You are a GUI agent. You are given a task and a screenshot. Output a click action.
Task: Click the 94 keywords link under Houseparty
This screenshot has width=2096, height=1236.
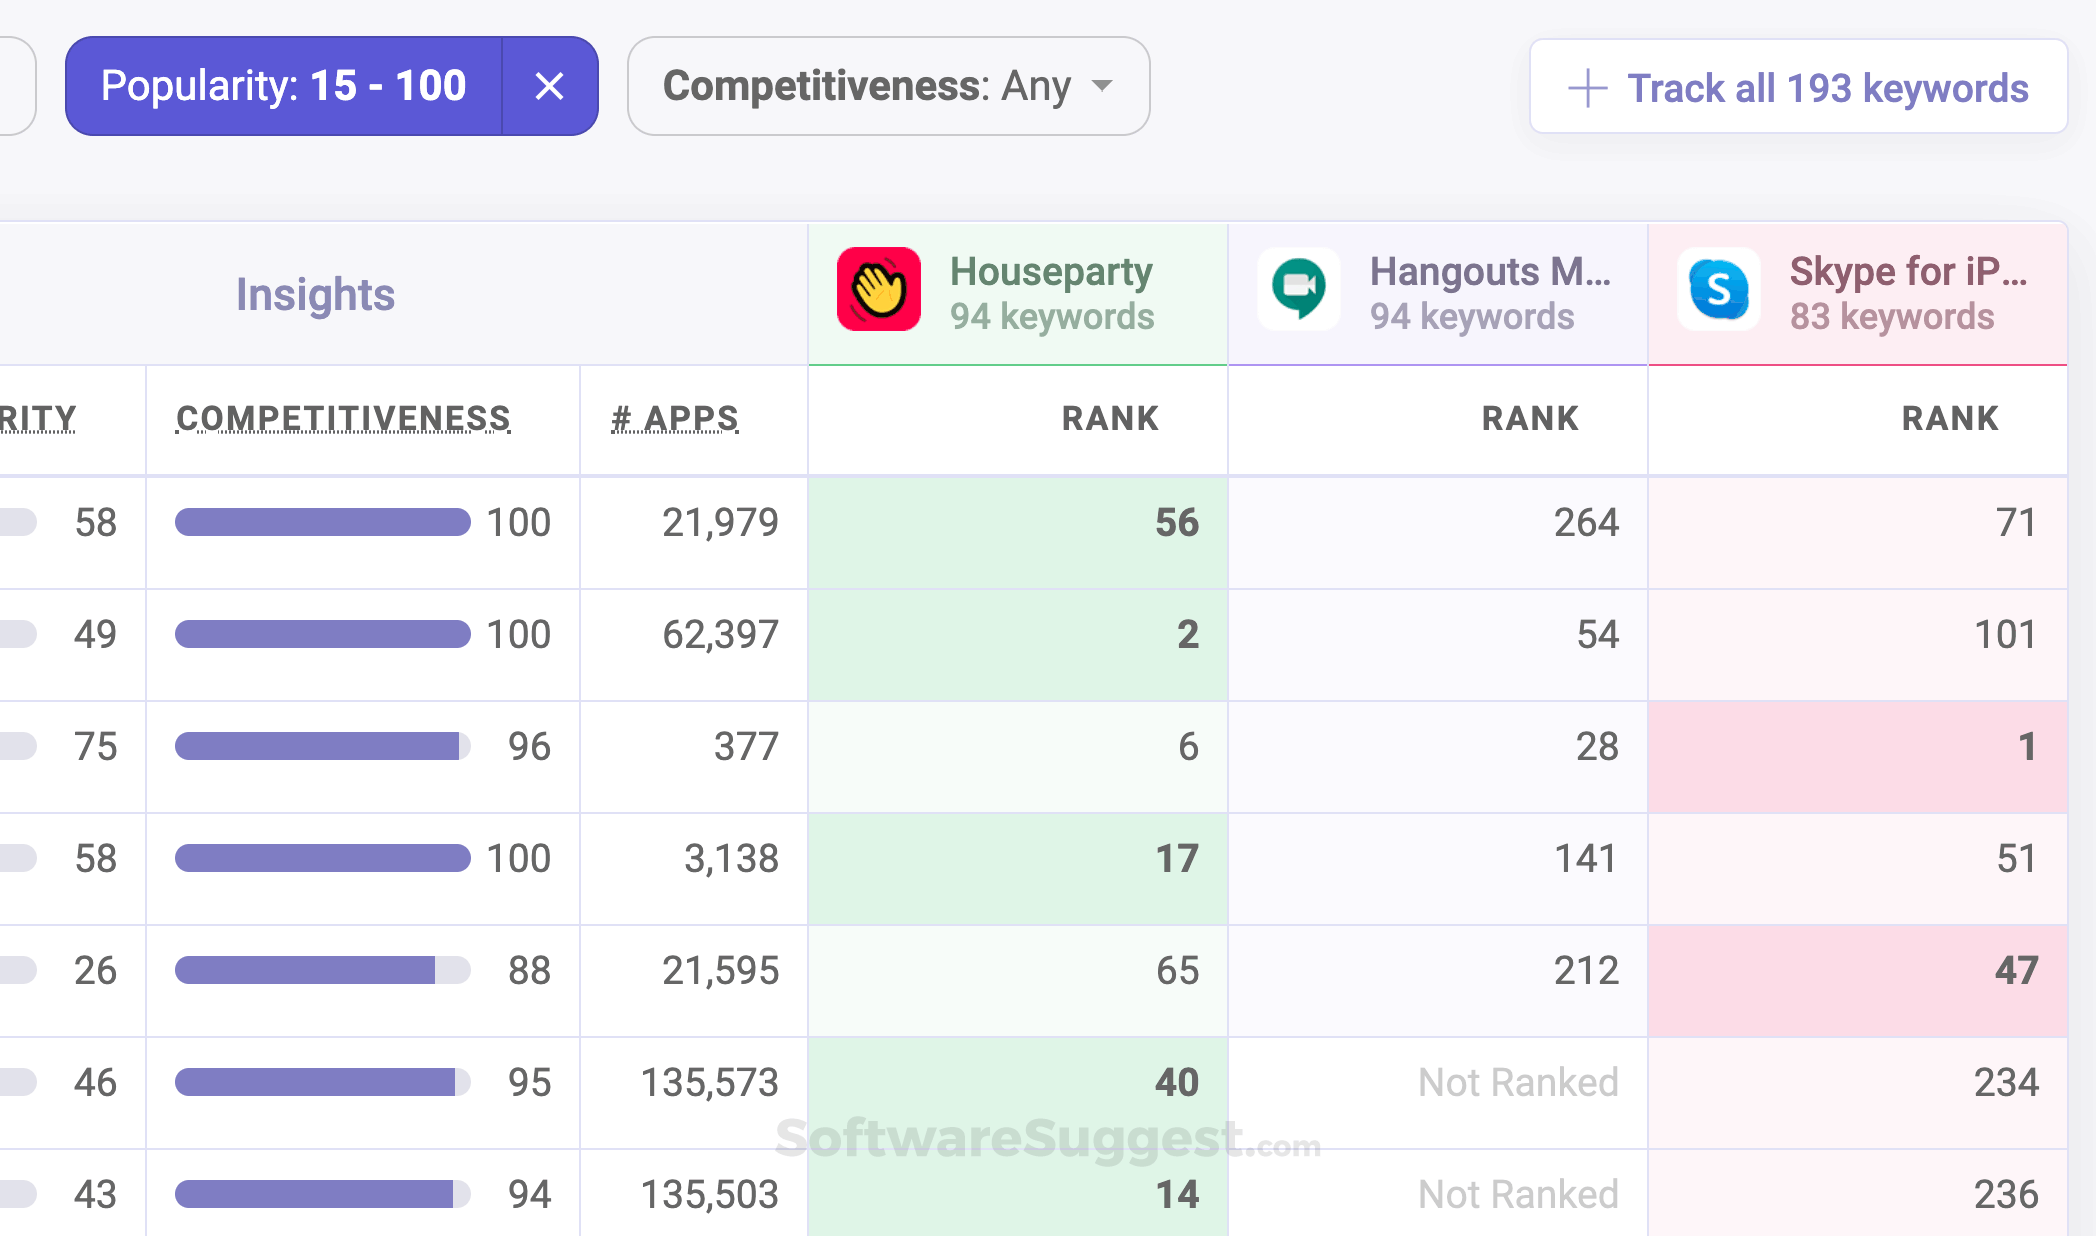pyautogui.click(x=1052, y=317)
